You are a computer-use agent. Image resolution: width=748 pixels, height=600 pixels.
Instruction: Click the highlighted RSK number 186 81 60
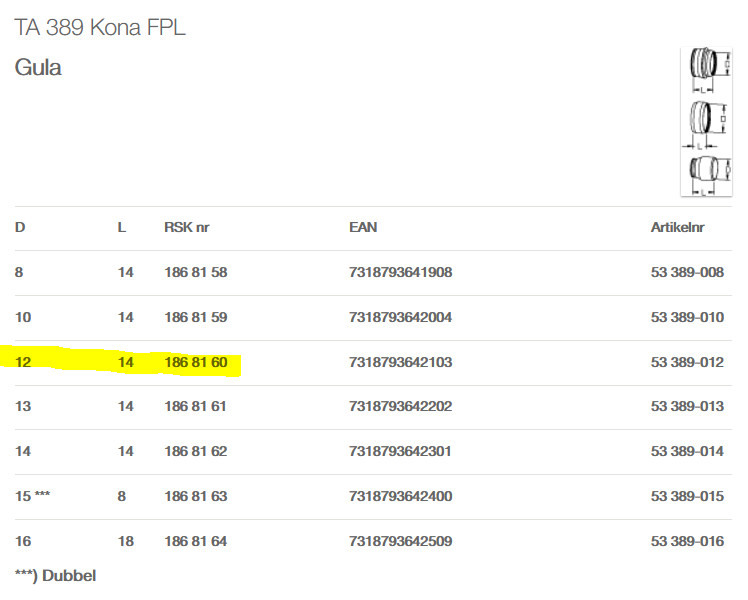point(196,362)
